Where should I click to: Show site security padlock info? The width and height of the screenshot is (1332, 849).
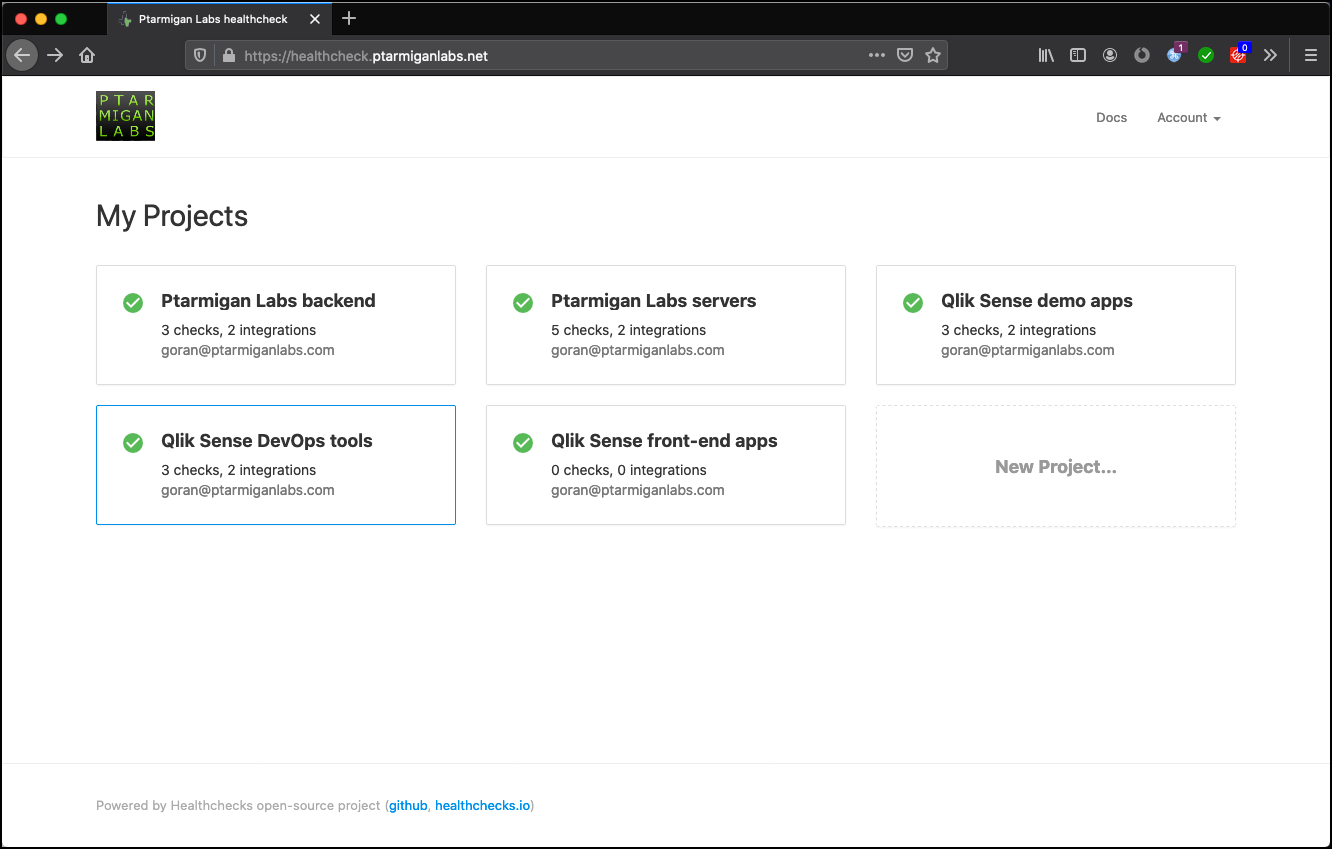tap(228, 56)
